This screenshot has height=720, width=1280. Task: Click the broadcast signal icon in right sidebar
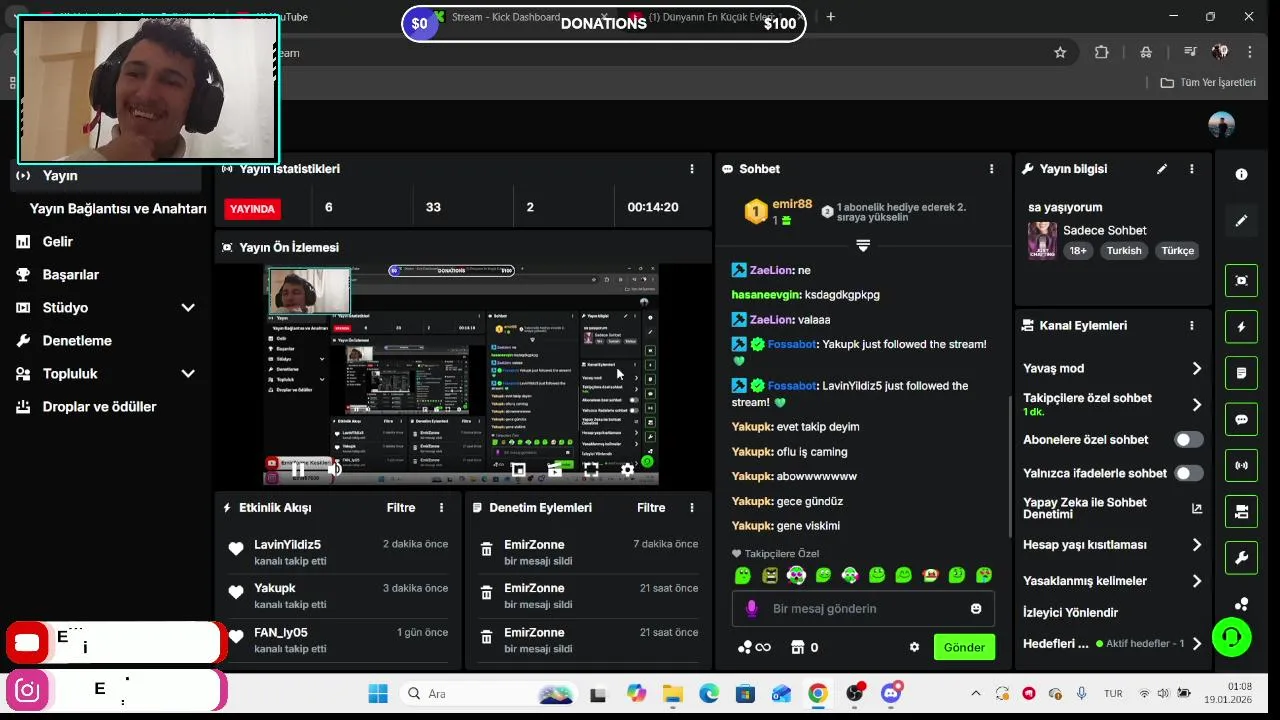coord(1241,466)
